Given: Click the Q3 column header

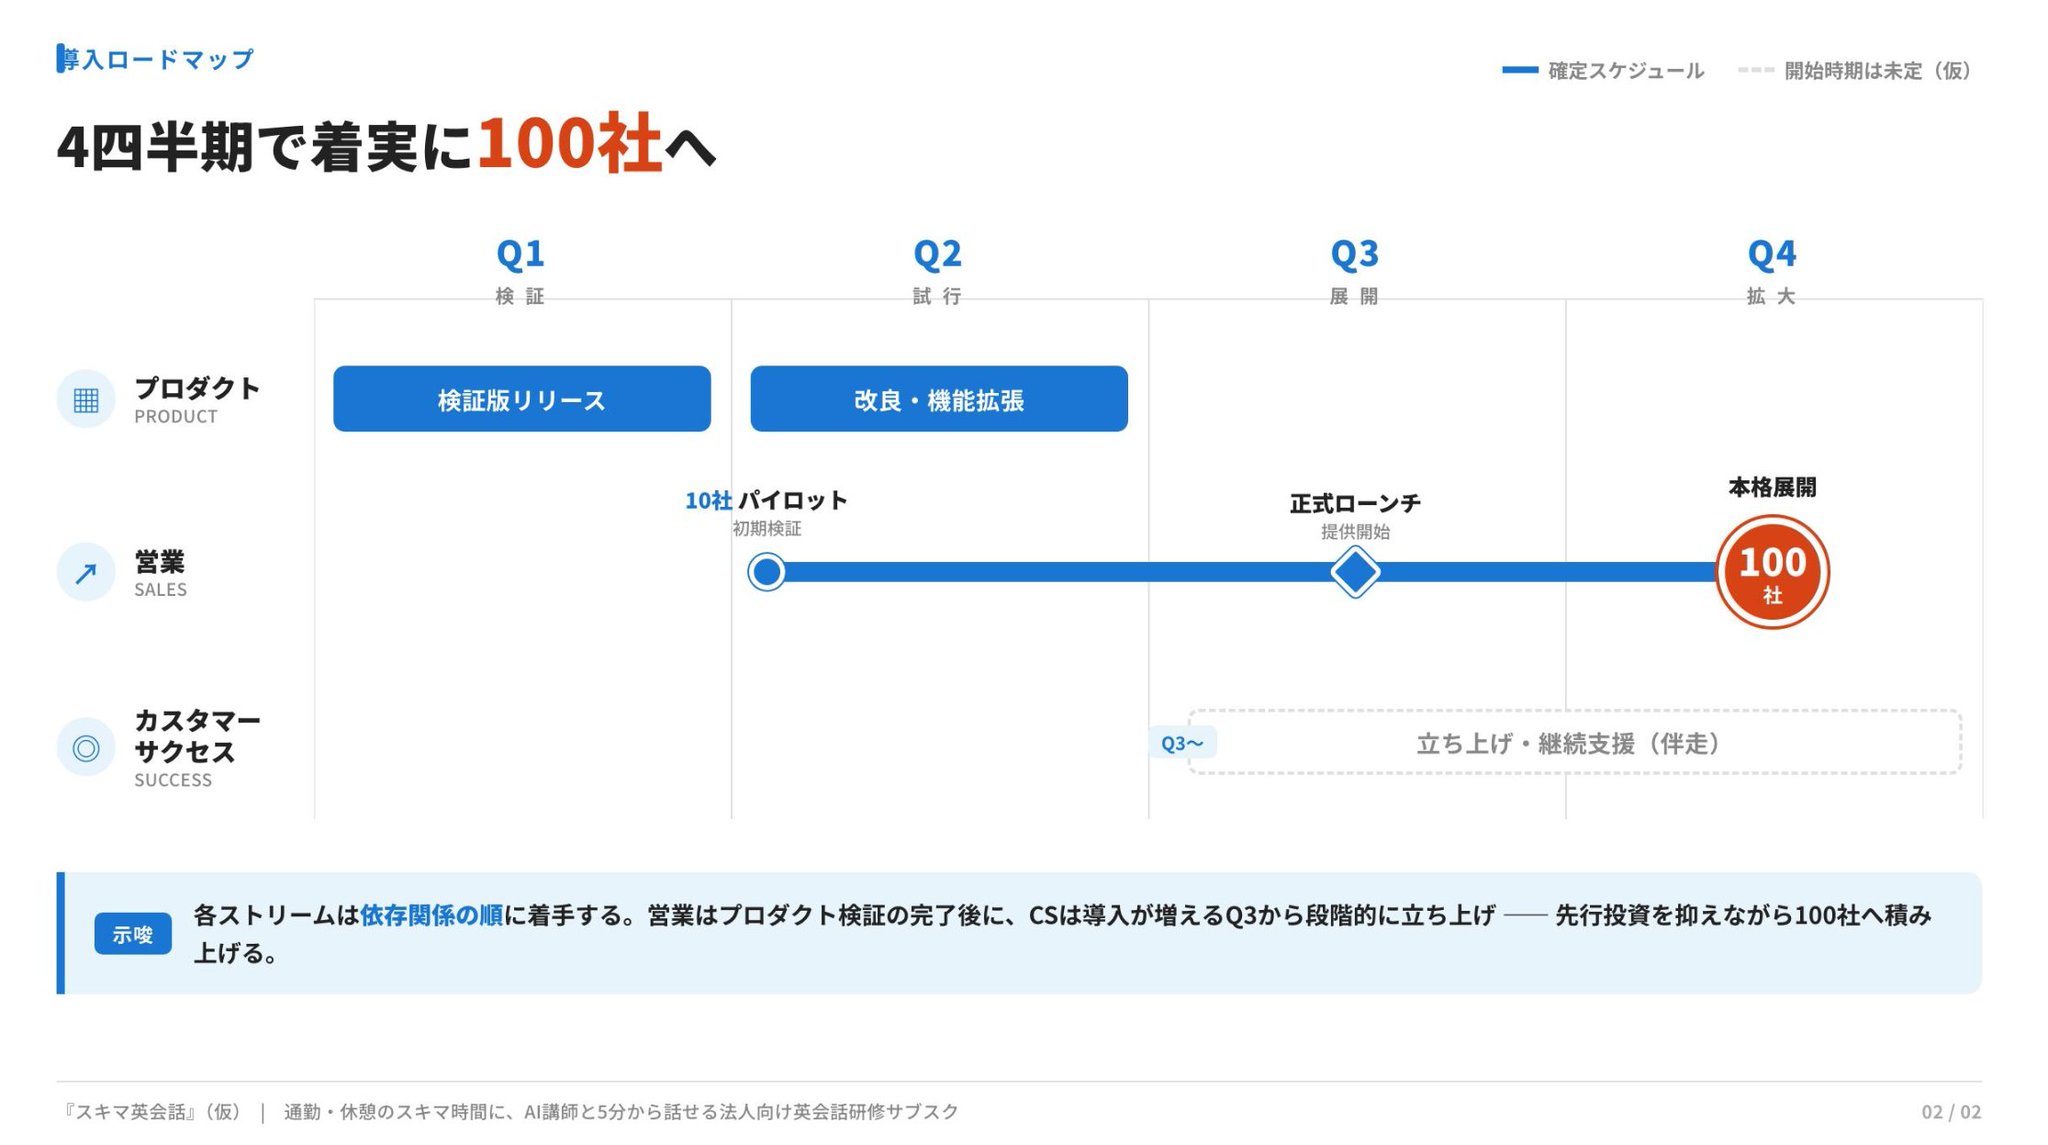Looking at the screenshot, I should (x=1354, y=254).
